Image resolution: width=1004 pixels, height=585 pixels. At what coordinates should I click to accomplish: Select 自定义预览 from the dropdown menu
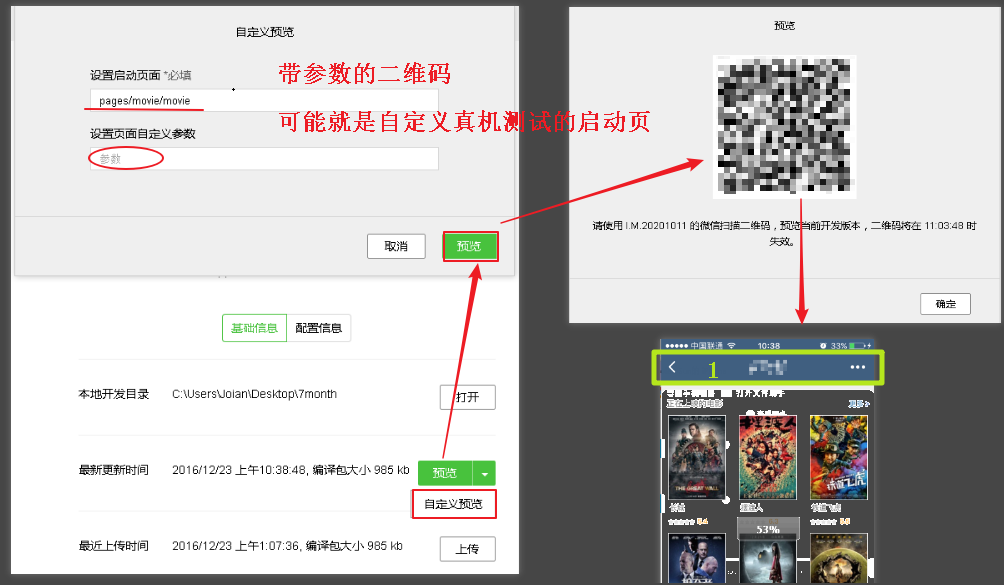[x=453, y=504]
